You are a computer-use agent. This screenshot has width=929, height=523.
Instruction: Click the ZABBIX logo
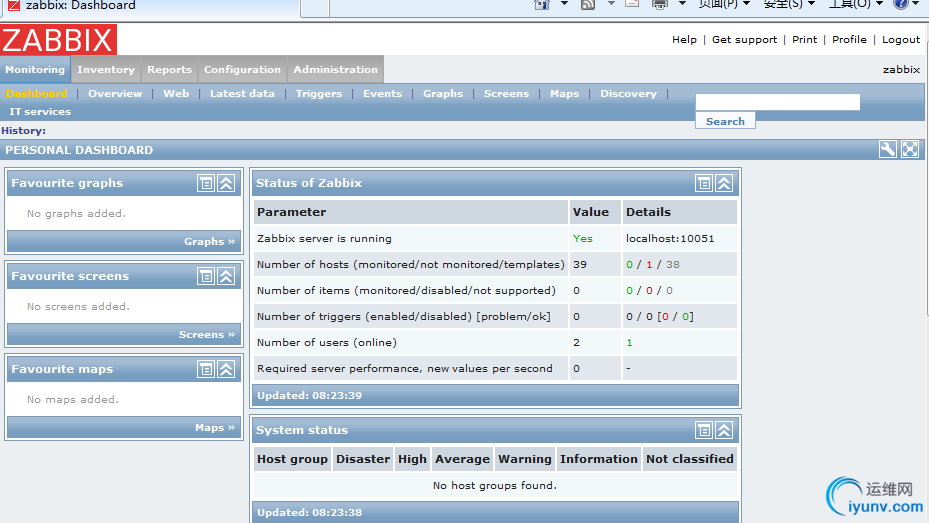tap(59, 40)
